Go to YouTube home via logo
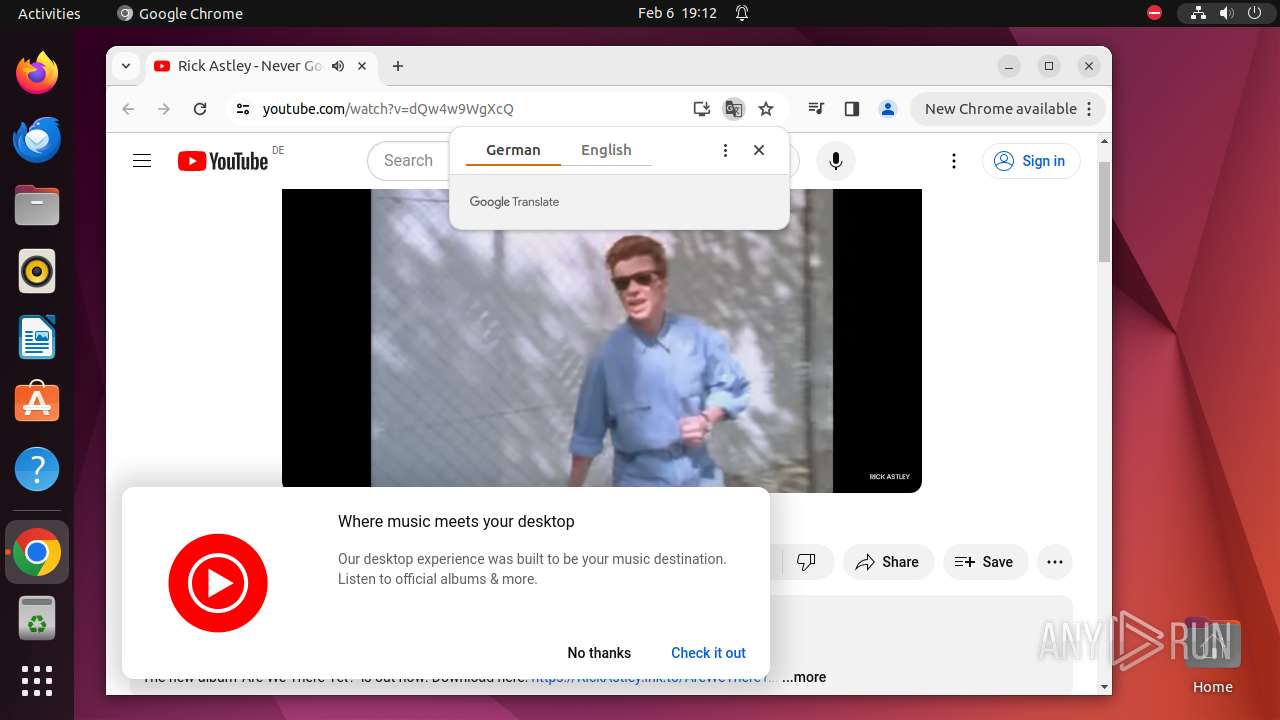This screenshot has height=720, width=1280. coord(223,161)
